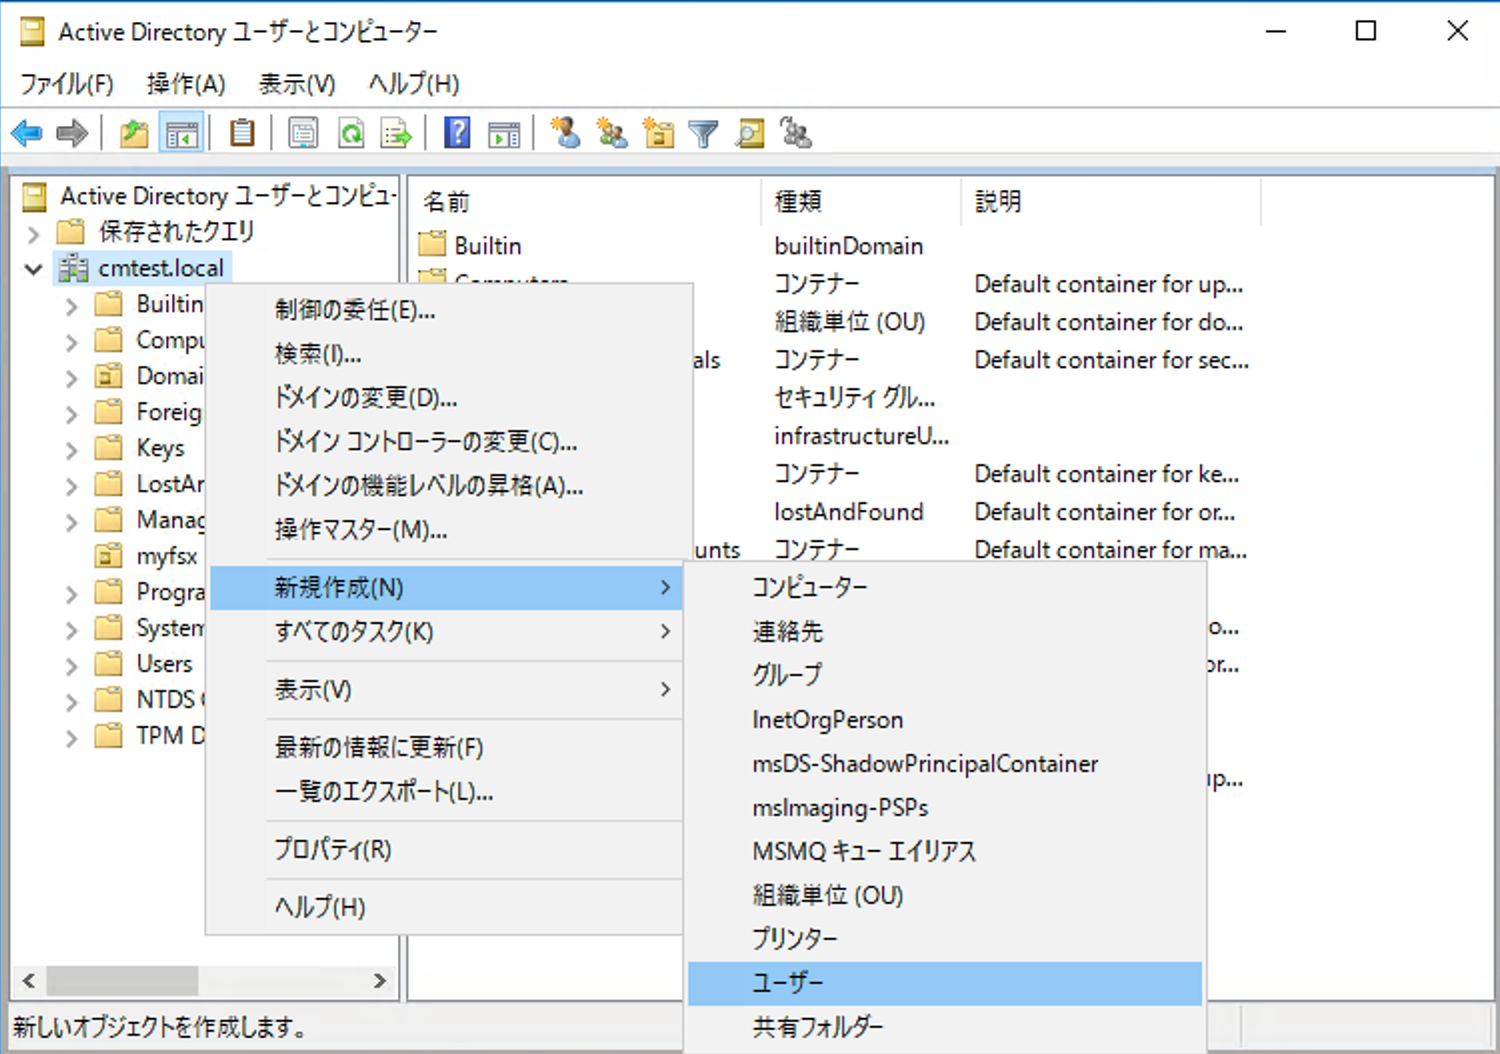Select 連絡先 in new object submenu
The width and height of the screenshot is (1500, 1054).
click(945, 632)
